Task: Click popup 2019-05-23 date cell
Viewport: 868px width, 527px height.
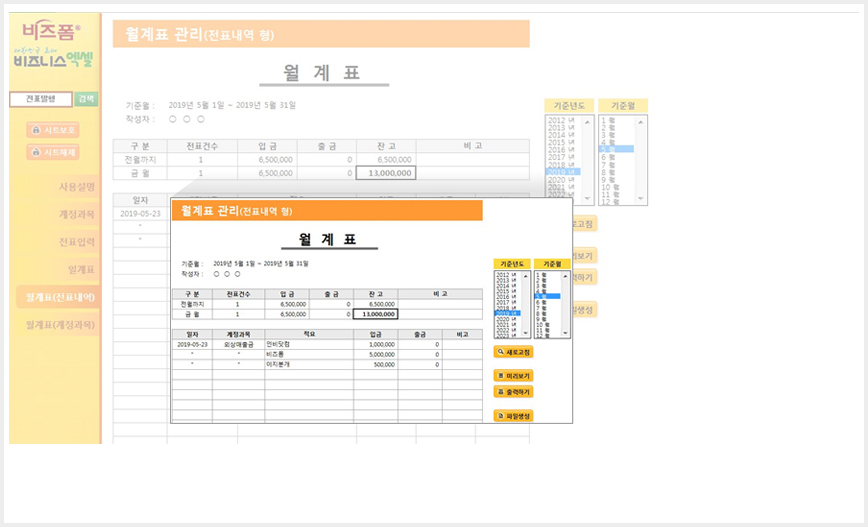Action: point(192,344)
